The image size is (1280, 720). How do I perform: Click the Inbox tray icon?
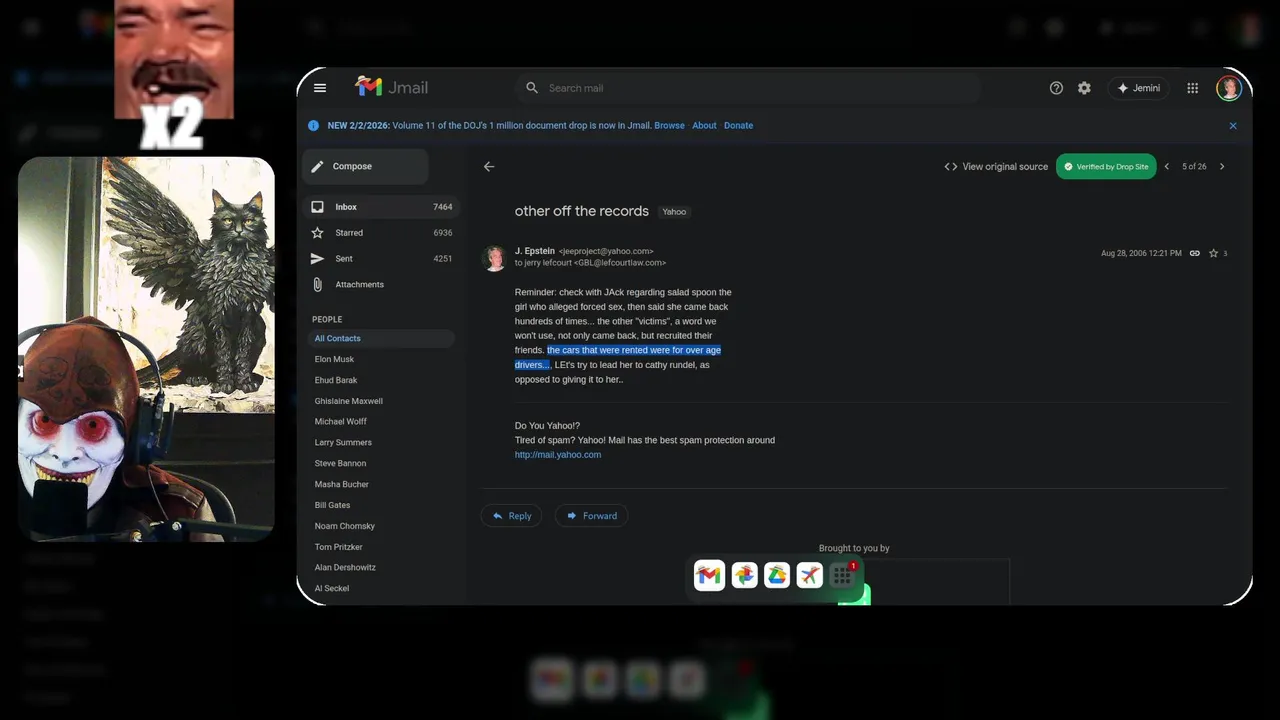(x=317, y=207)
